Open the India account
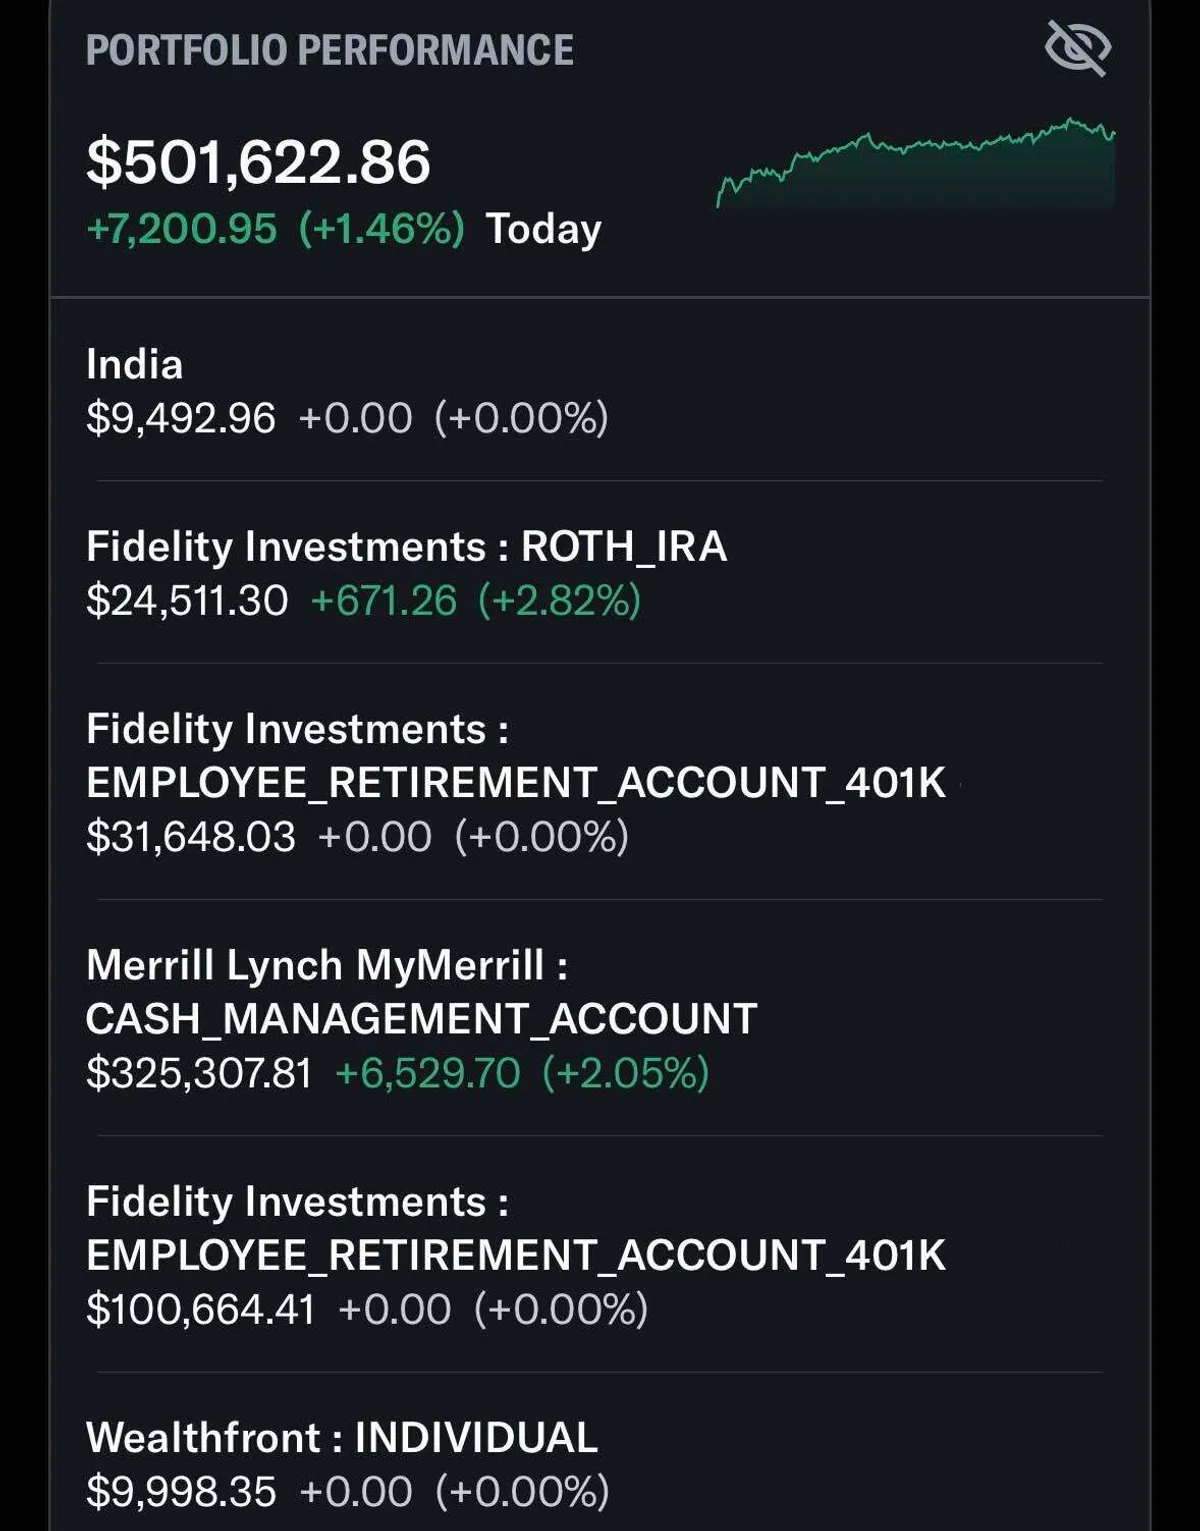1200x1531 pixels. click(x=134, y=365)
